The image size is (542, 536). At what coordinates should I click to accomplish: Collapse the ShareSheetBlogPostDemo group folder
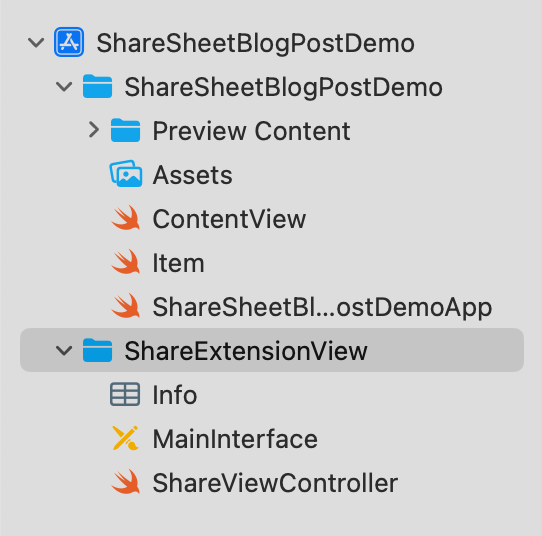tap(64, 86)
